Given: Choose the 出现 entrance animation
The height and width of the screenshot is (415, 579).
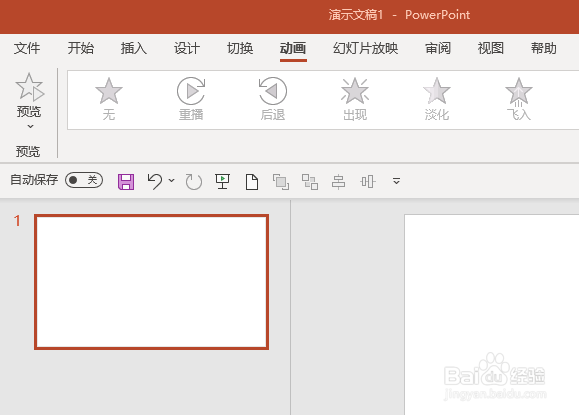Looking at the screenshot, I should coord(355,99).
